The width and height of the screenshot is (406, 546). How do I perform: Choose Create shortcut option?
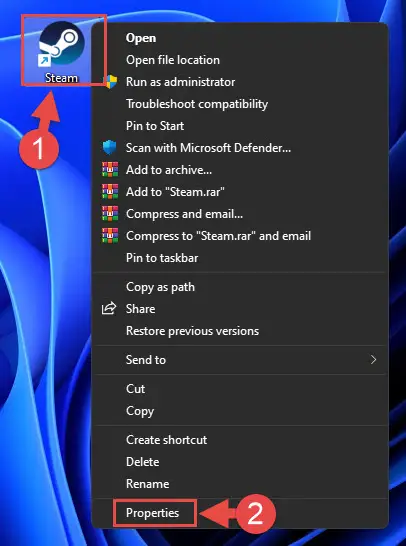point(241,439)
